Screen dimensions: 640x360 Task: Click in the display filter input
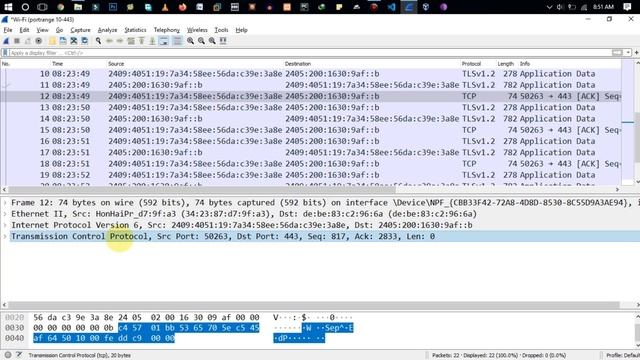[x=310, y=53]
